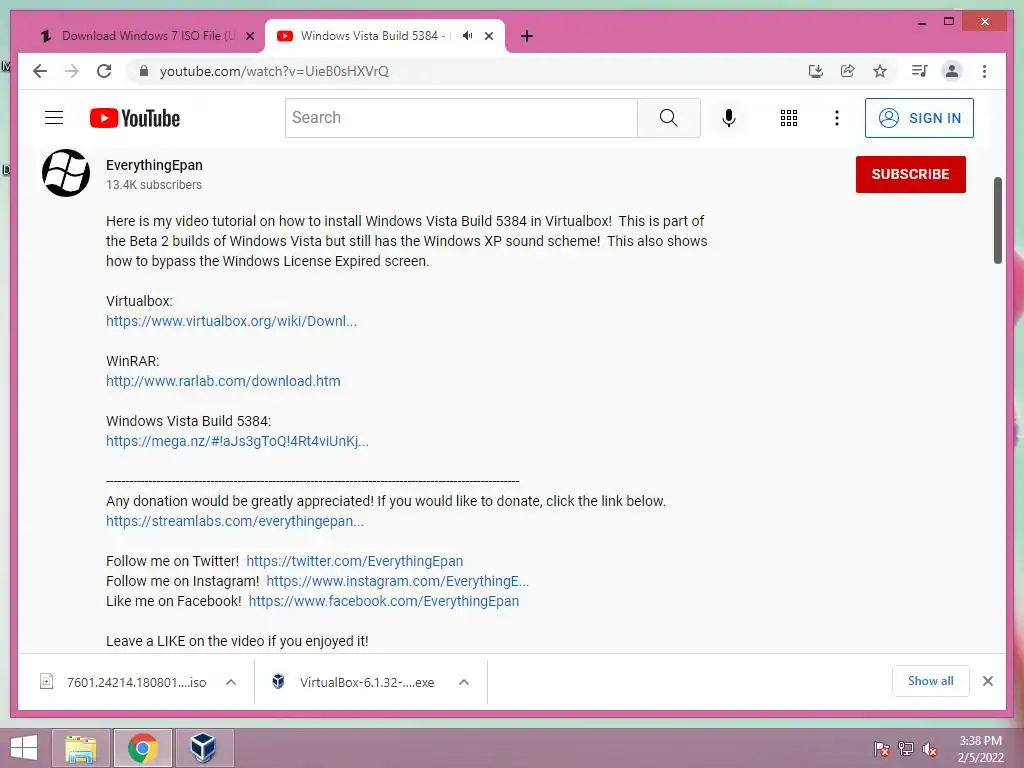Open the Facebook EverythingEpan link
The height and width of the screenshot is (768, 1024).
click(384, 601)
